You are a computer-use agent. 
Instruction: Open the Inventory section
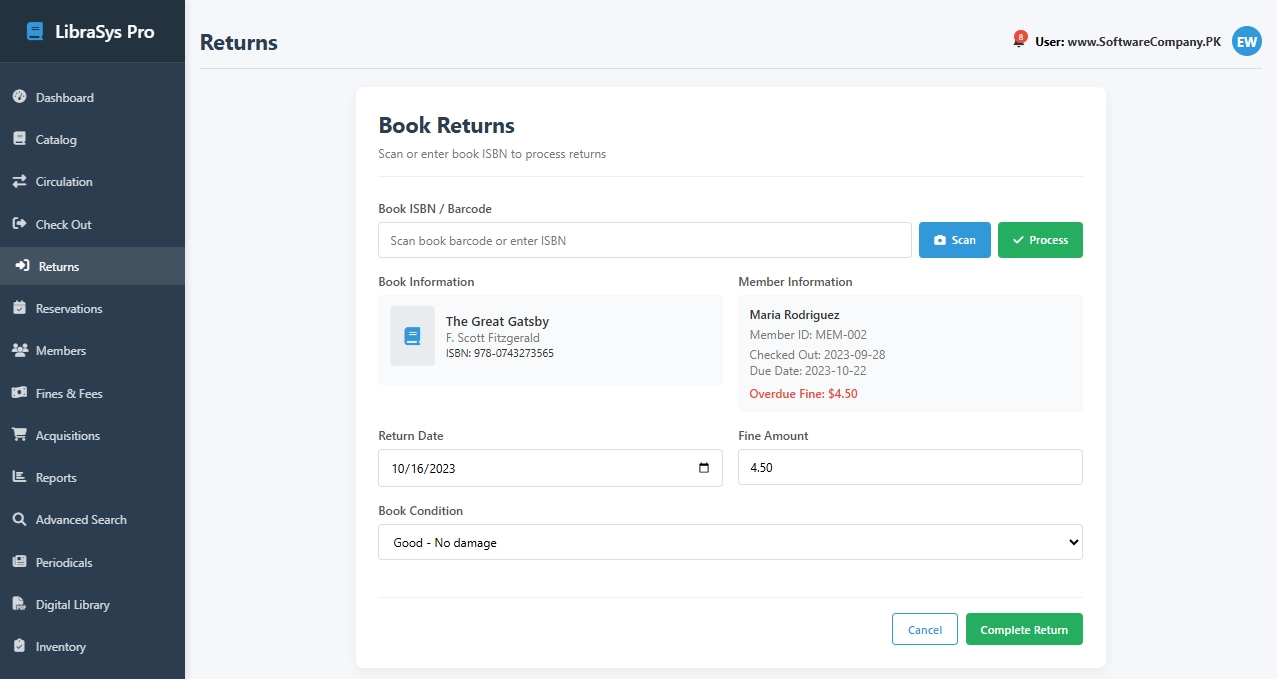tap(60, 646)
